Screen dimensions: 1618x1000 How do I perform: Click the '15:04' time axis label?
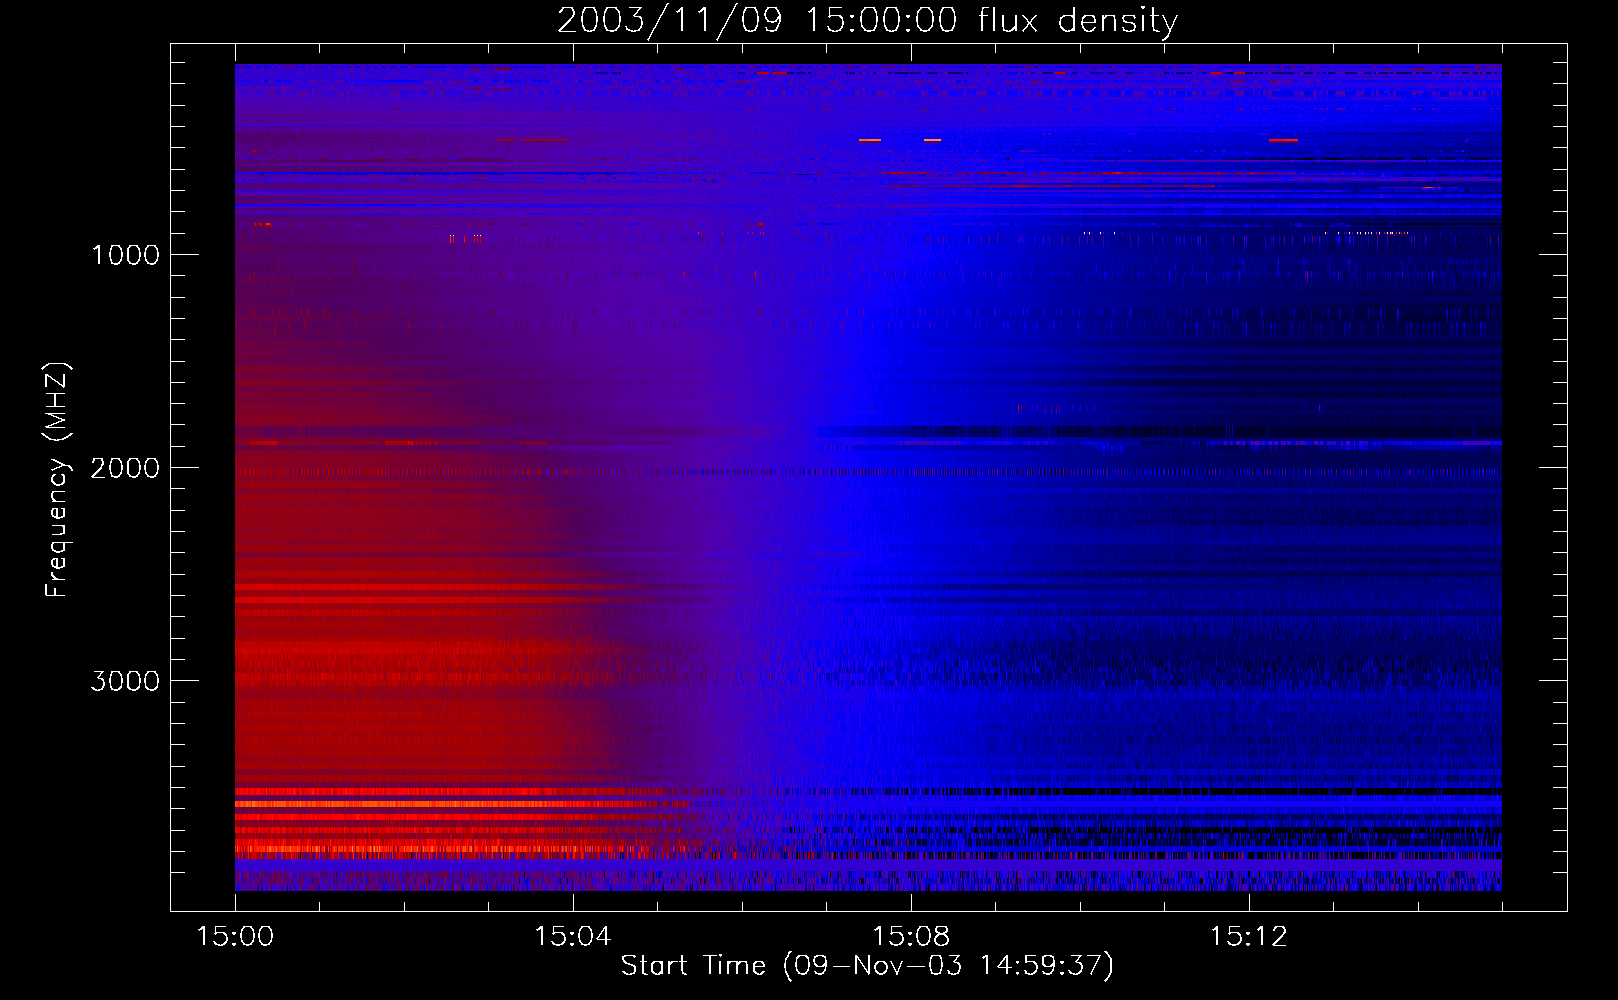point(573,937)
